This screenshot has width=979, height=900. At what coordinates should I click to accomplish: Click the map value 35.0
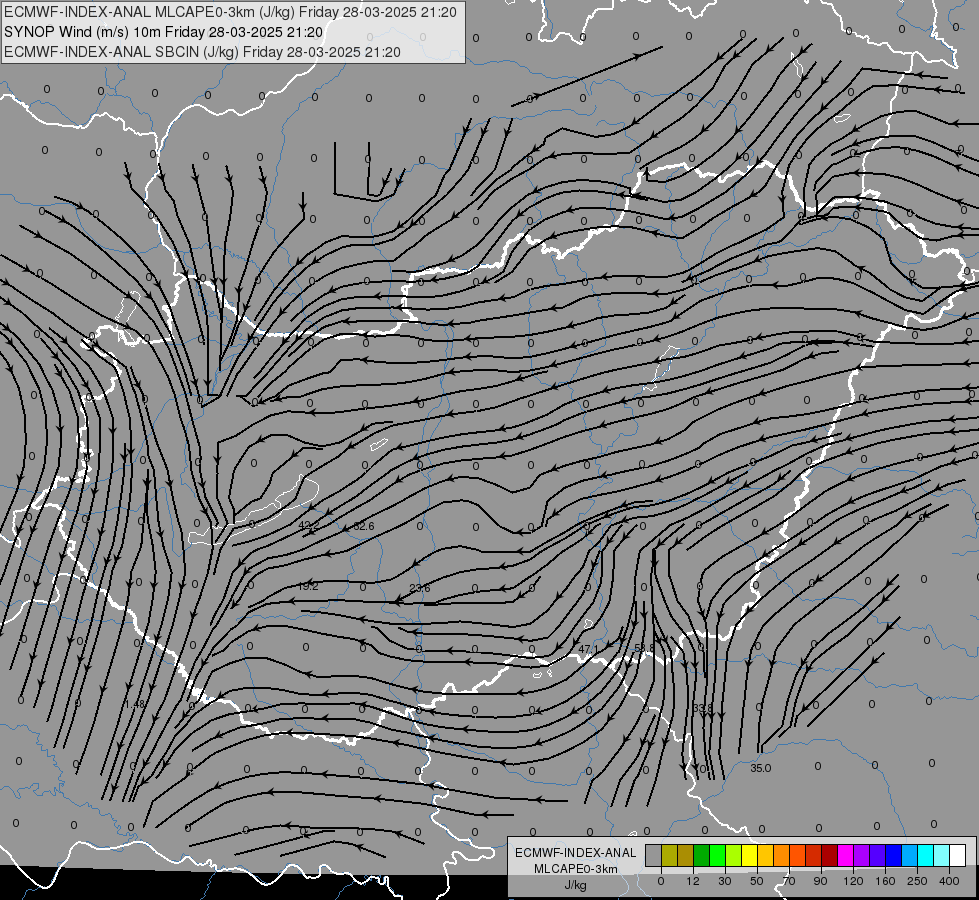coord(760,769)
